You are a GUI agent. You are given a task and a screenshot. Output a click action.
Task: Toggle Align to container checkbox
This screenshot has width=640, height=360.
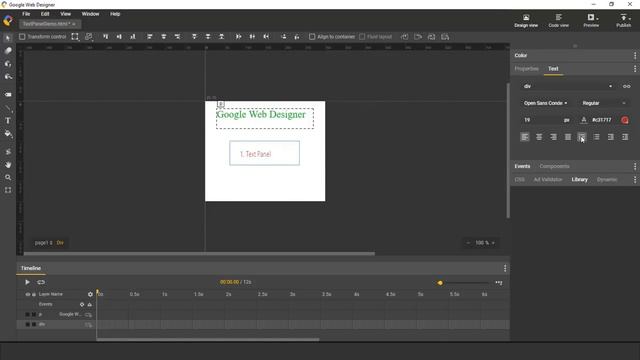click(x=312, y=37)
